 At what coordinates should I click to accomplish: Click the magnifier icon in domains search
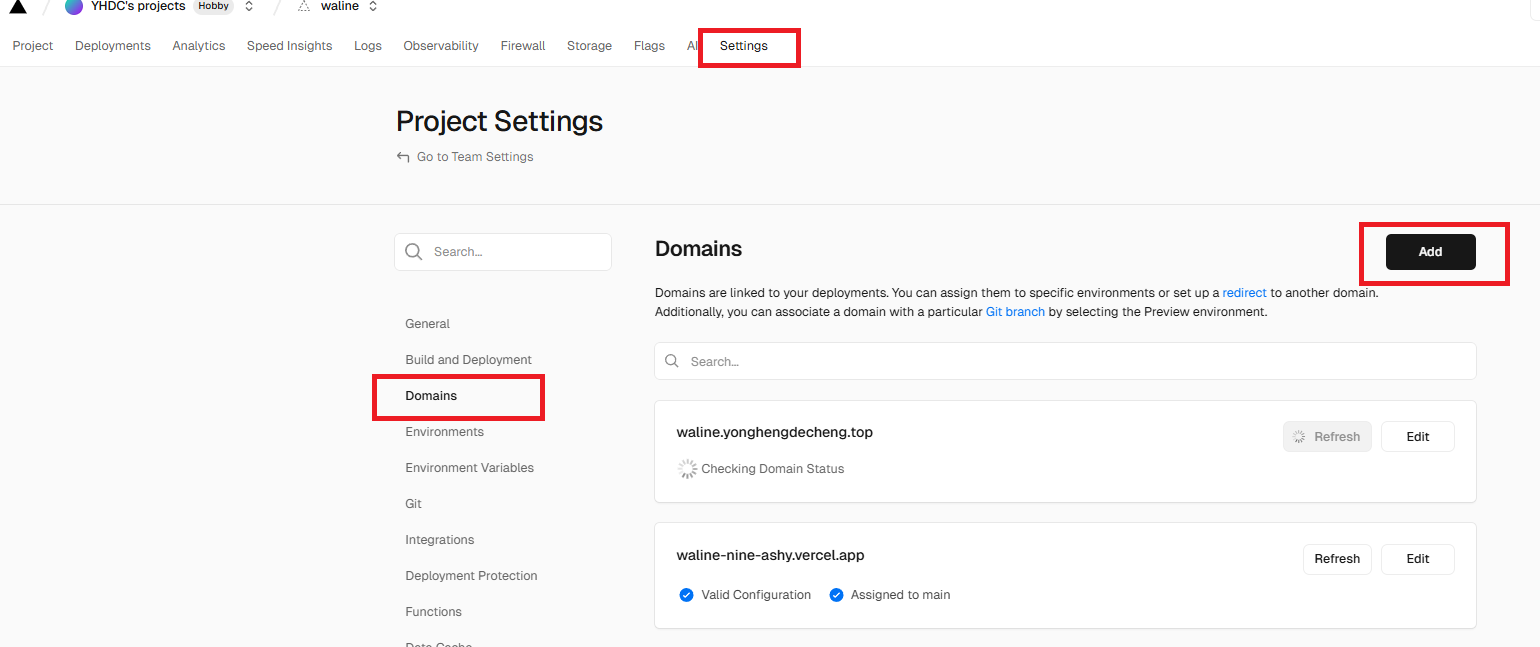[x=672, y=361]
